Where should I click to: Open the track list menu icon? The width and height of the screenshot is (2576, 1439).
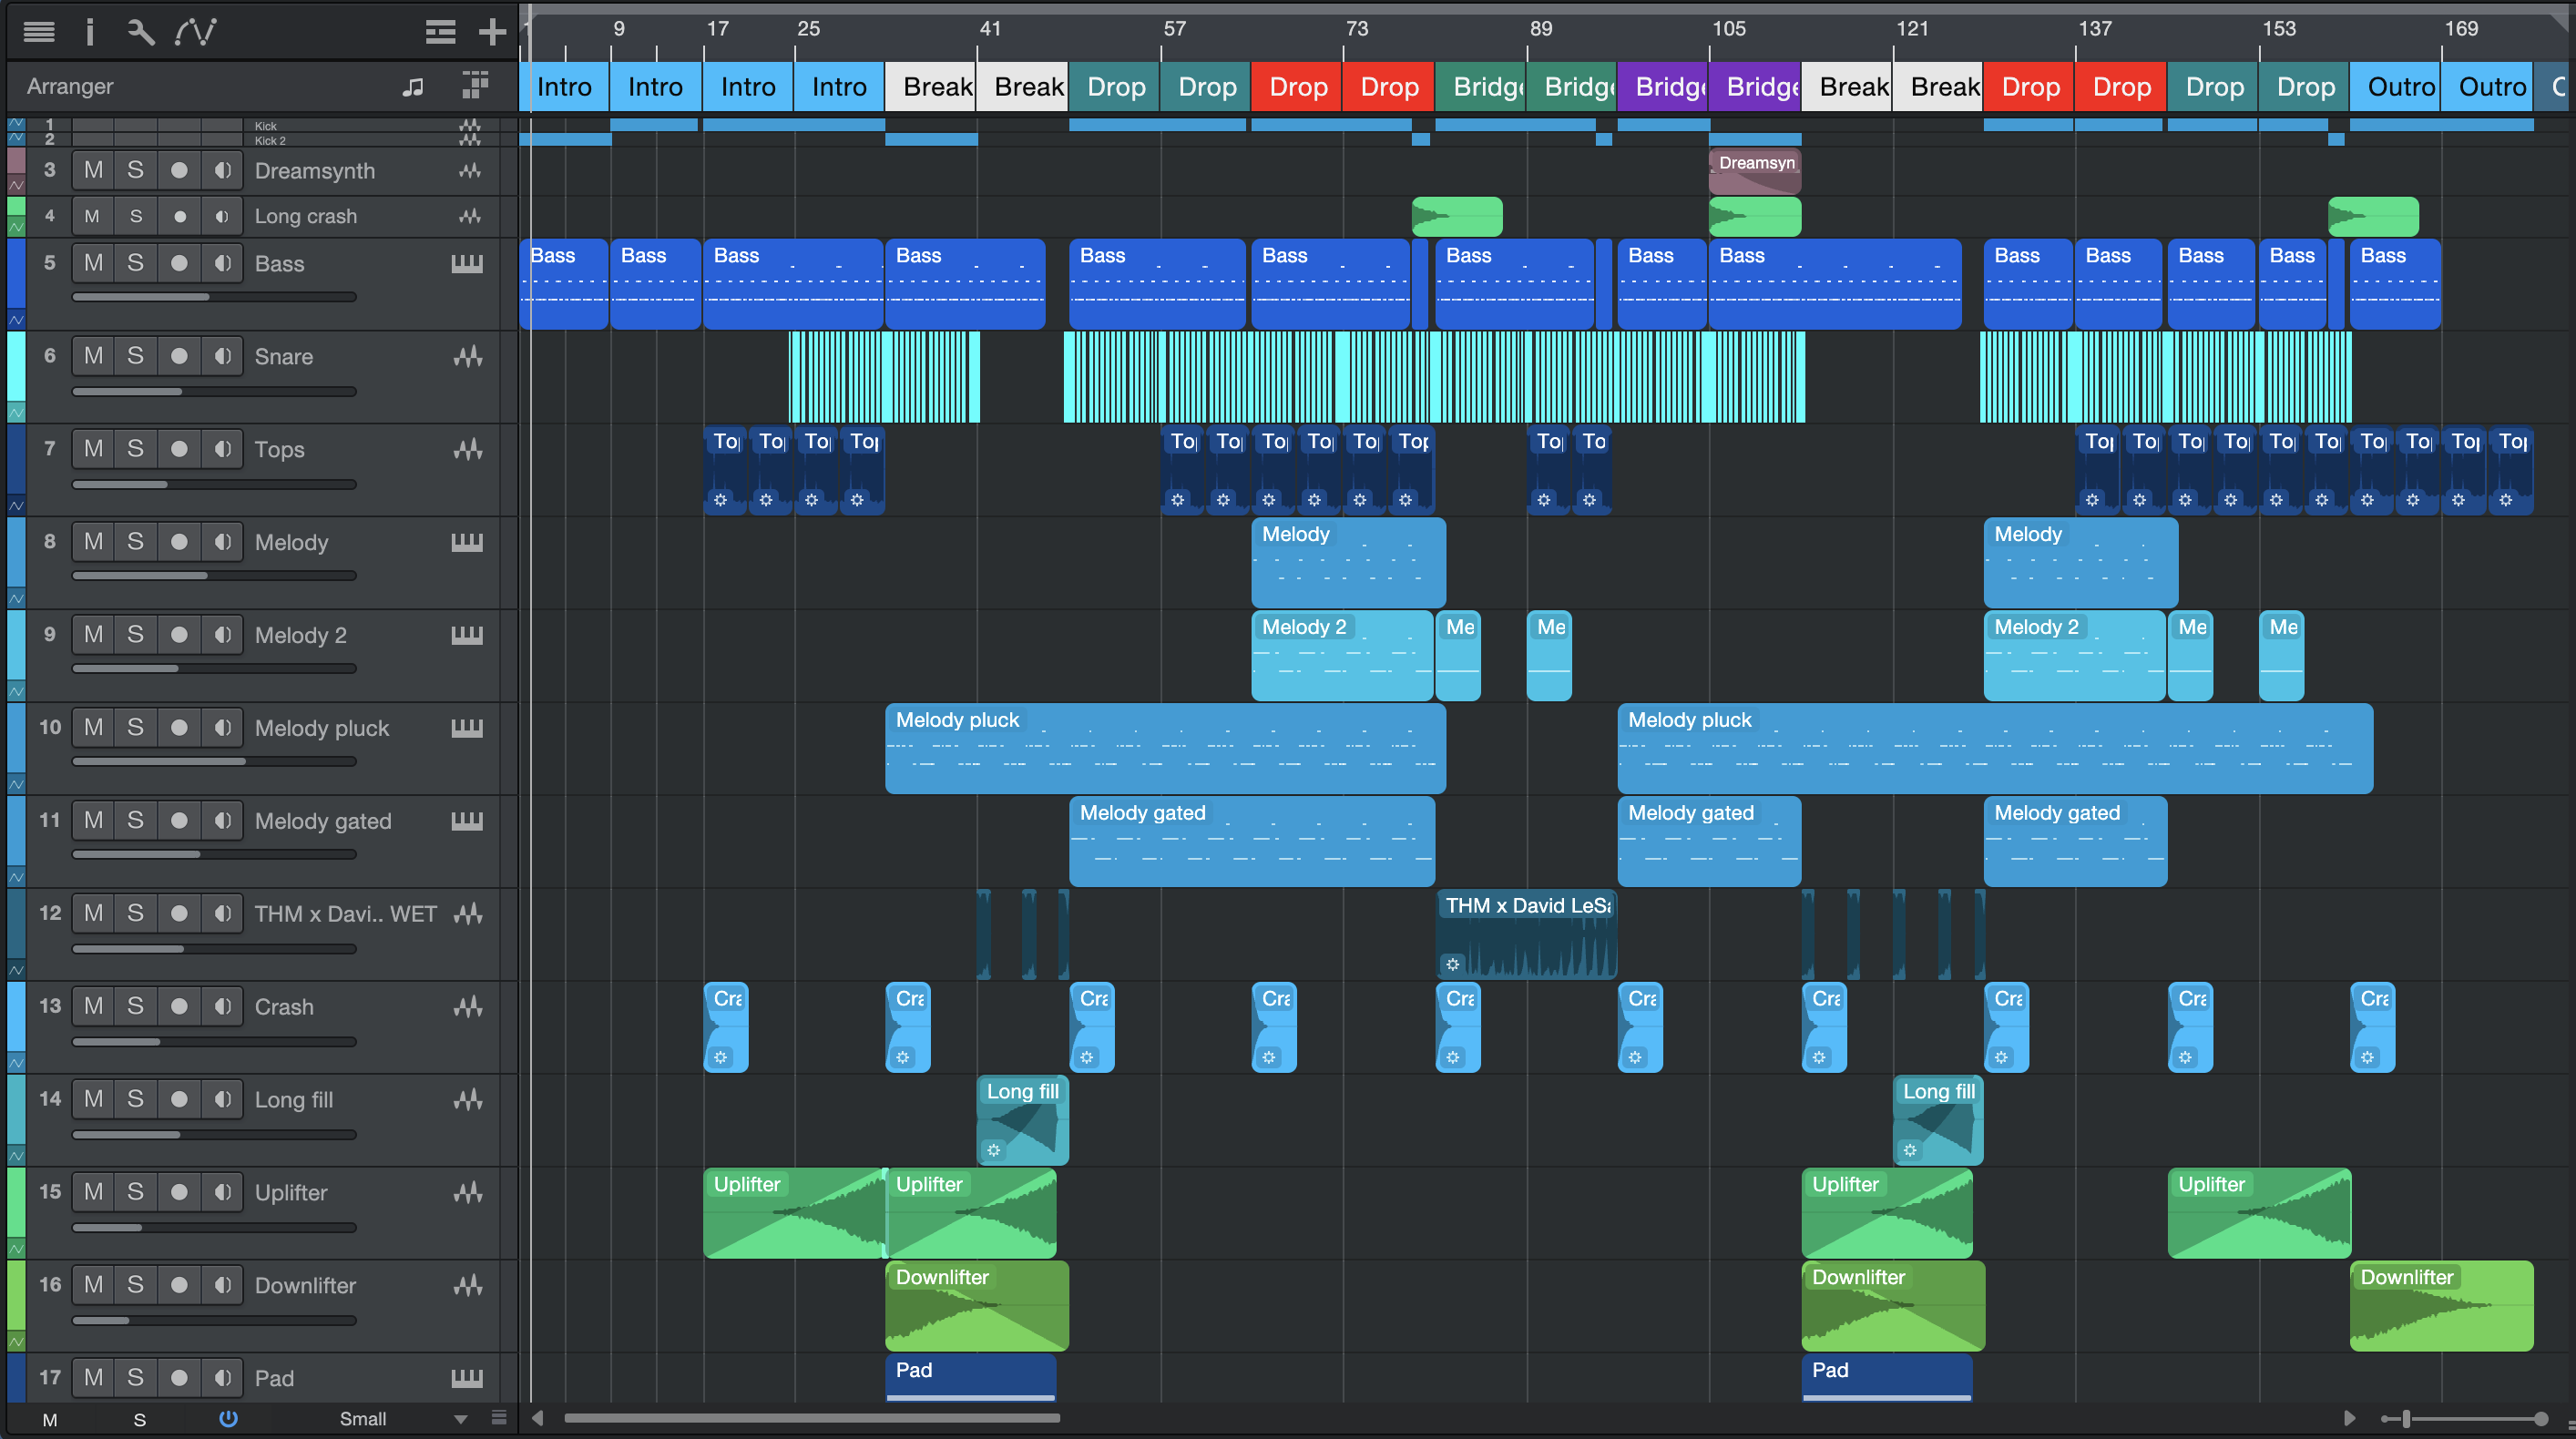39,32
